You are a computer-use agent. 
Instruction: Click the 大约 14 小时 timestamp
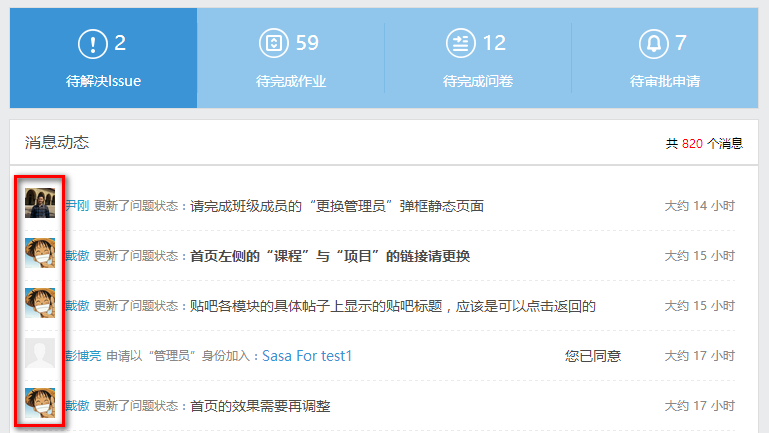tap(699, 205)
